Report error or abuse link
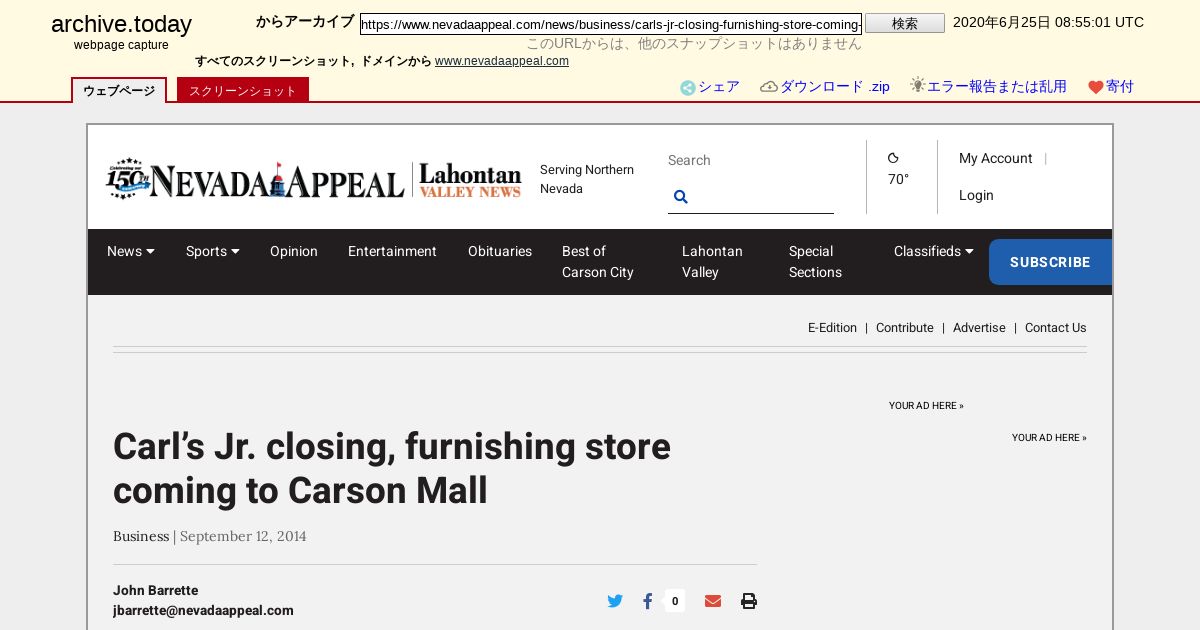 (988, 87)
